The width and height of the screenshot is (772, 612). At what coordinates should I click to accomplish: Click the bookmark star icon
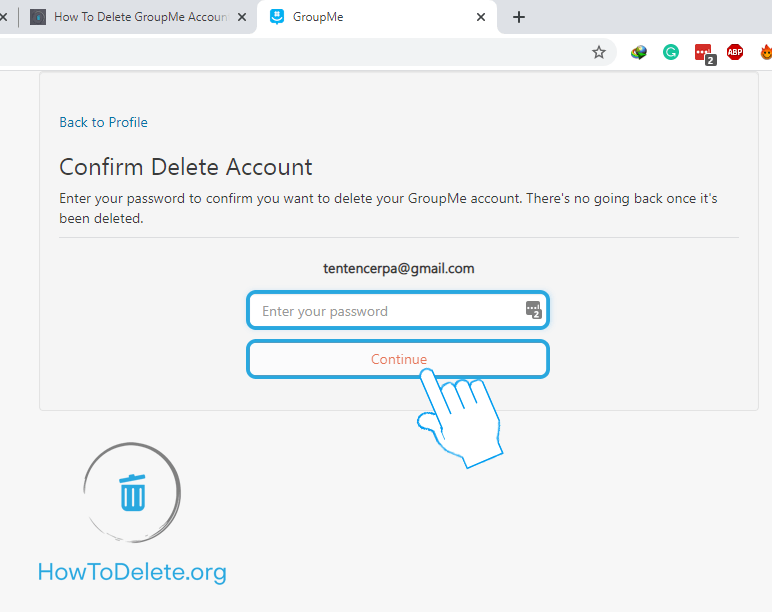pos(599,52)
